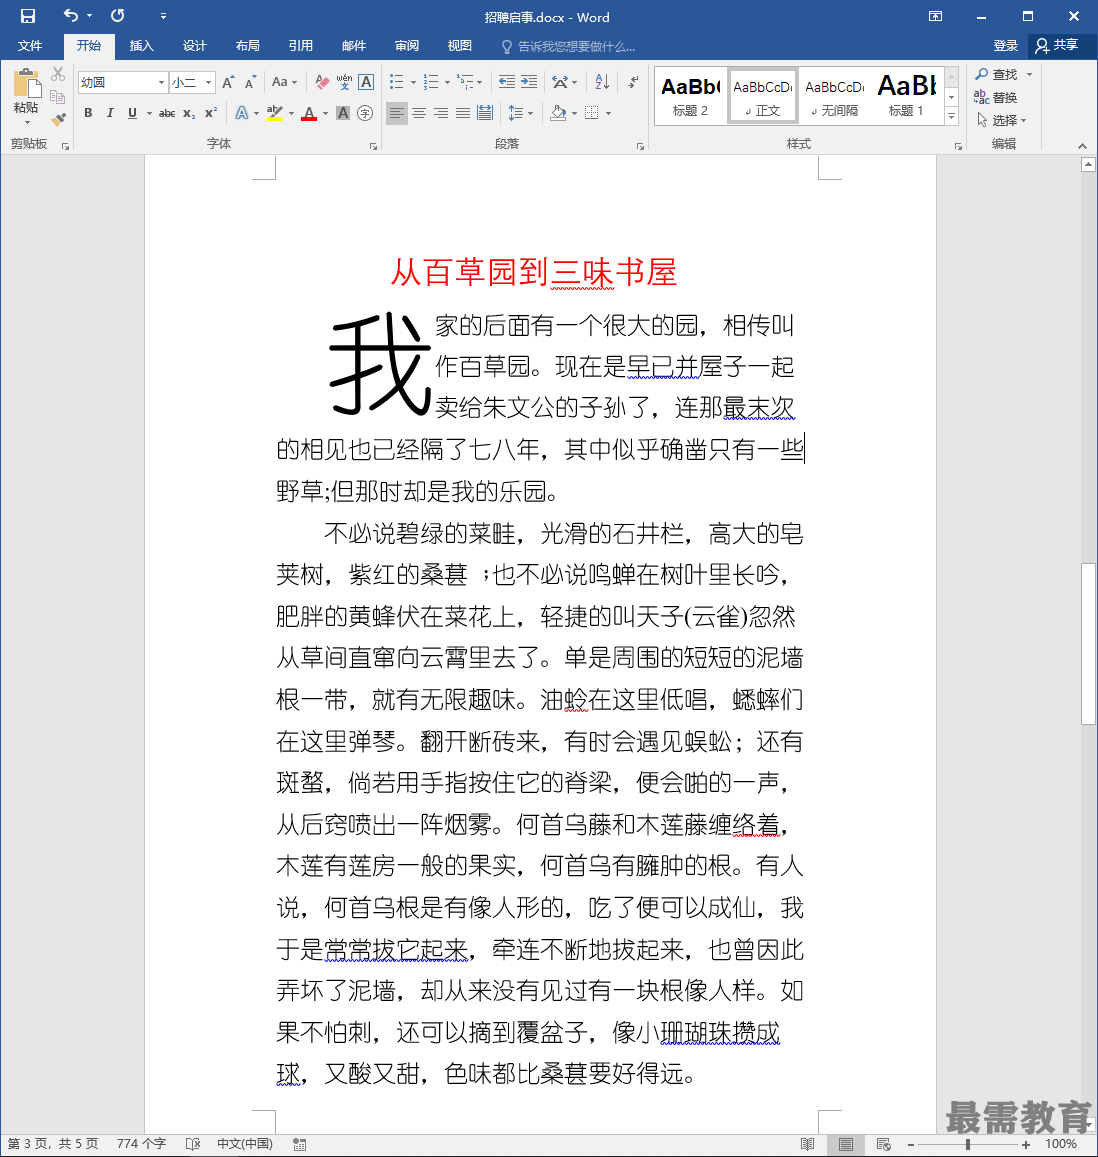The image size is (1098, 1157).
Task: Open the font name dropdown
Action: click(x=162, y=83)
